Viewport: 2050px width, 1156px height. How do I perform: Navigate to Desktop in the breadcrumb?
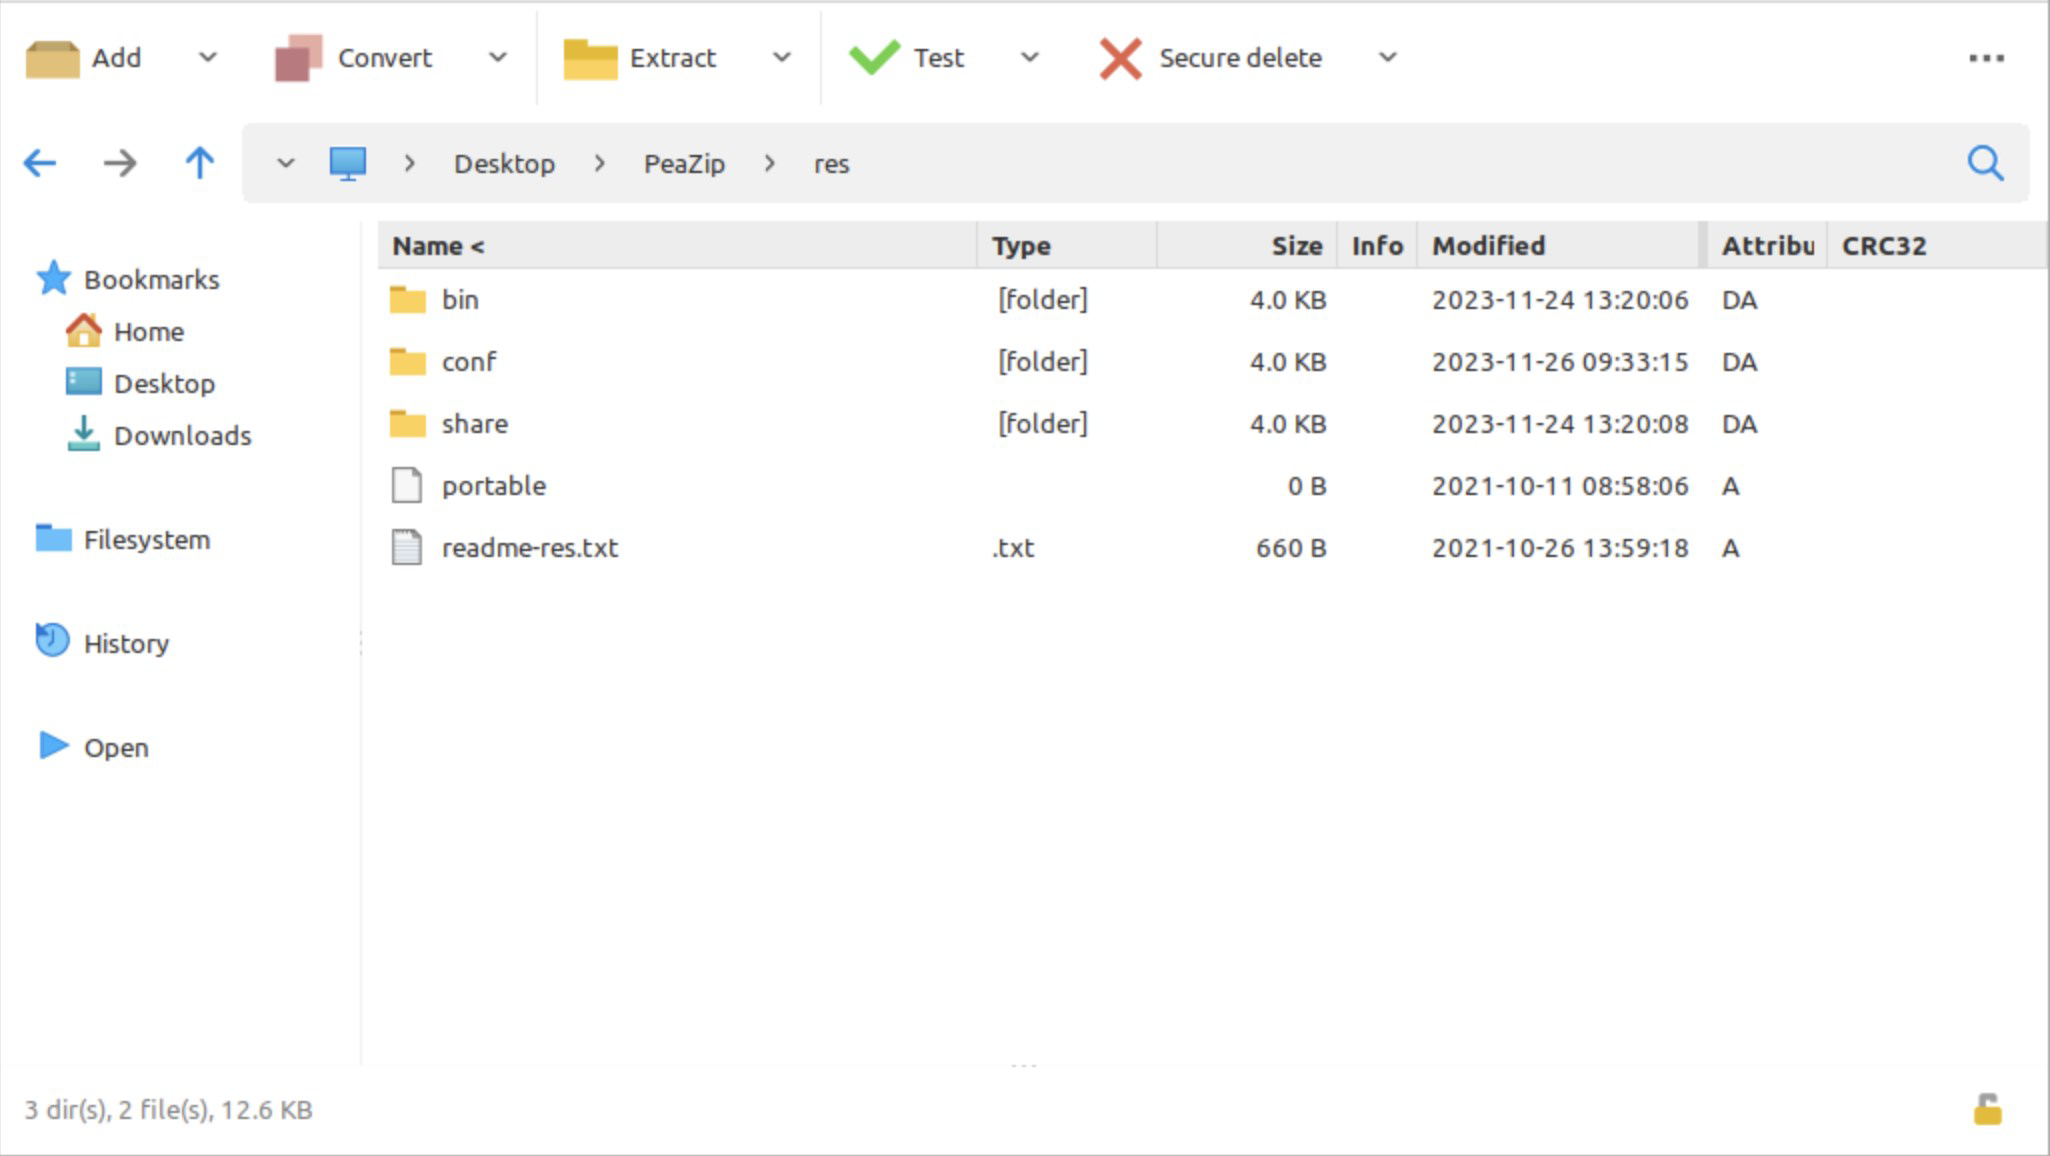(504, 164)
